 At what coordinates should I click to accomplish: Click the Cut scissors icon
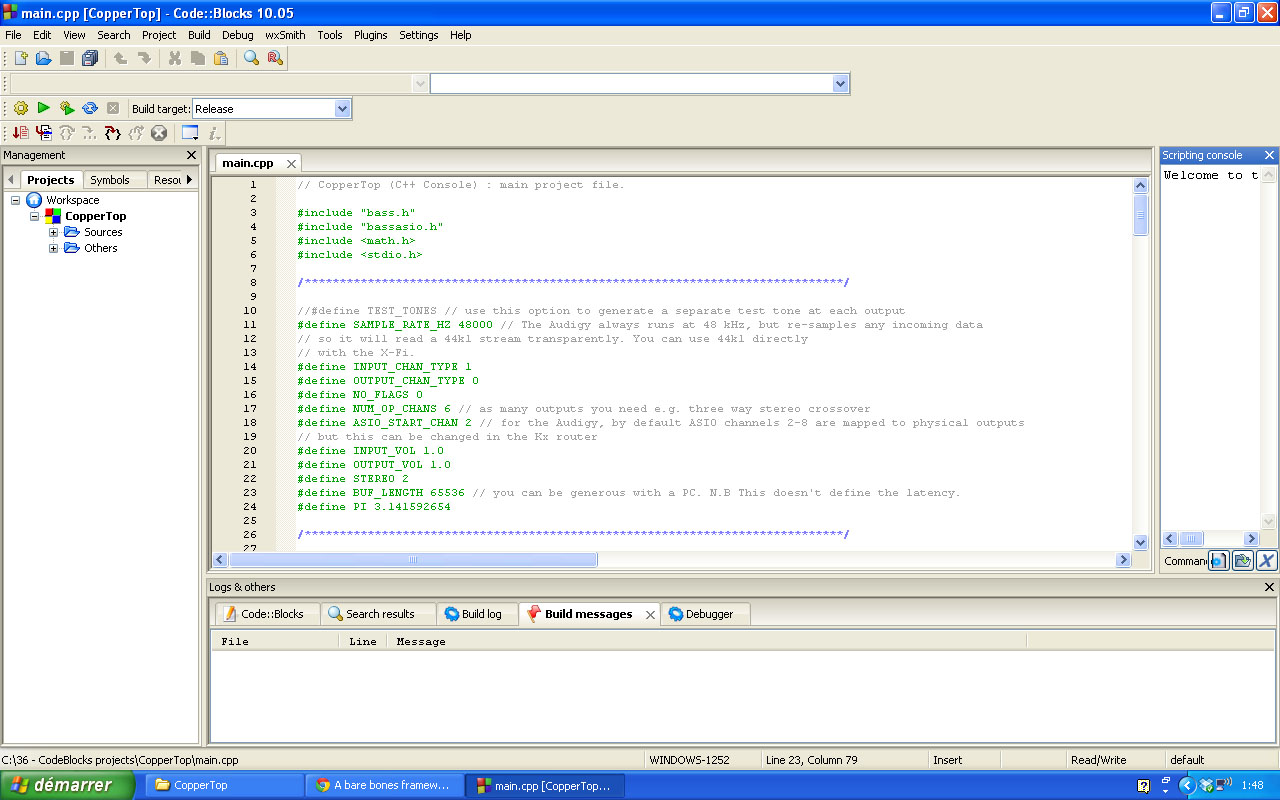pos(175,59)
